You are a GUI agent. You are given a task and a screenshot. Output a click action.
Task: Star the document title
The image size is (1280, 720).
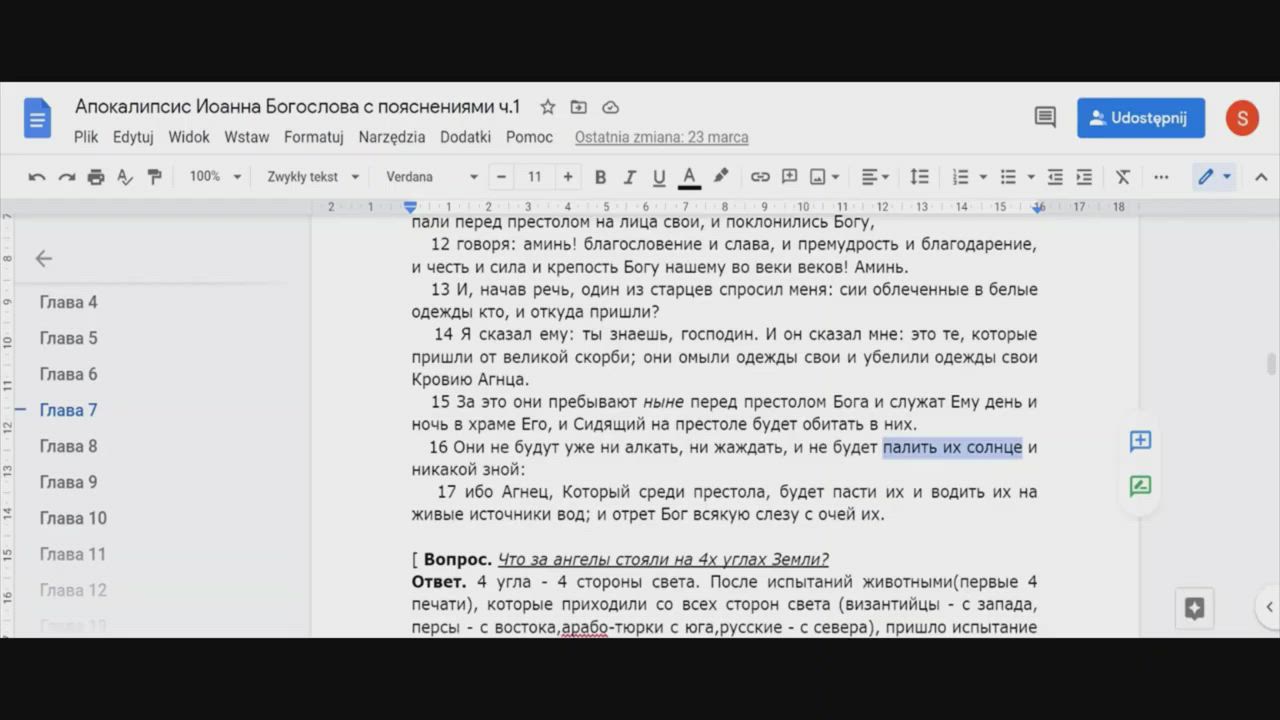(x=548, y=107)
